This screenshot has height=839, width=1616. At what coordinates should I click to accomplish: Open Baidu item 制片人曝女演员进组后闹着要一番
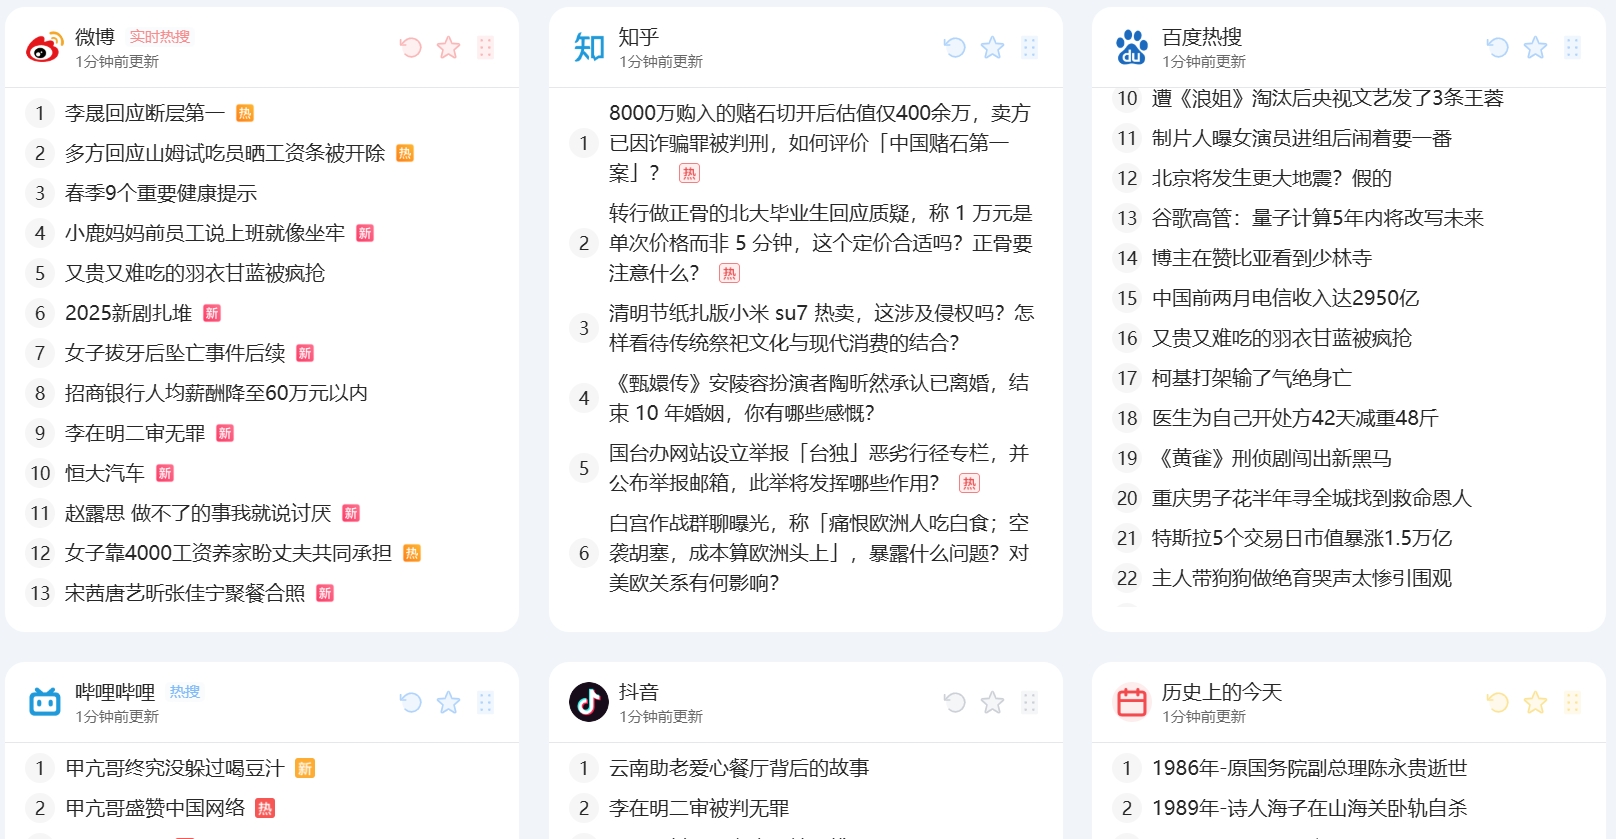coord(1302,138)
